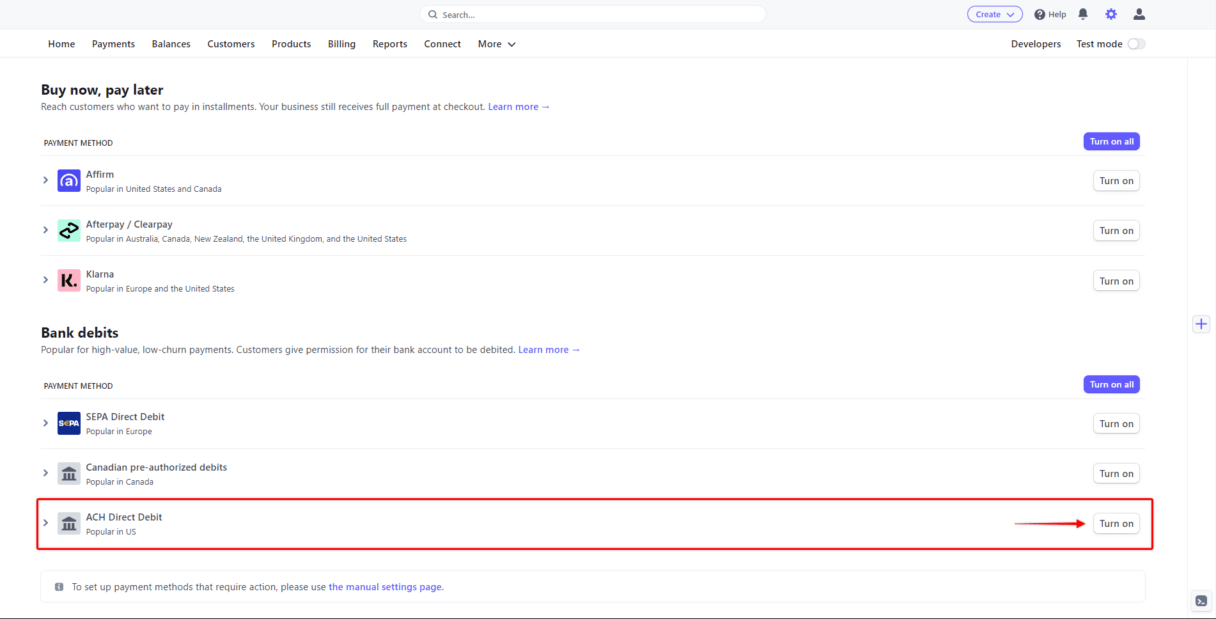Click the Help question mark icon

click(1039, 15)
